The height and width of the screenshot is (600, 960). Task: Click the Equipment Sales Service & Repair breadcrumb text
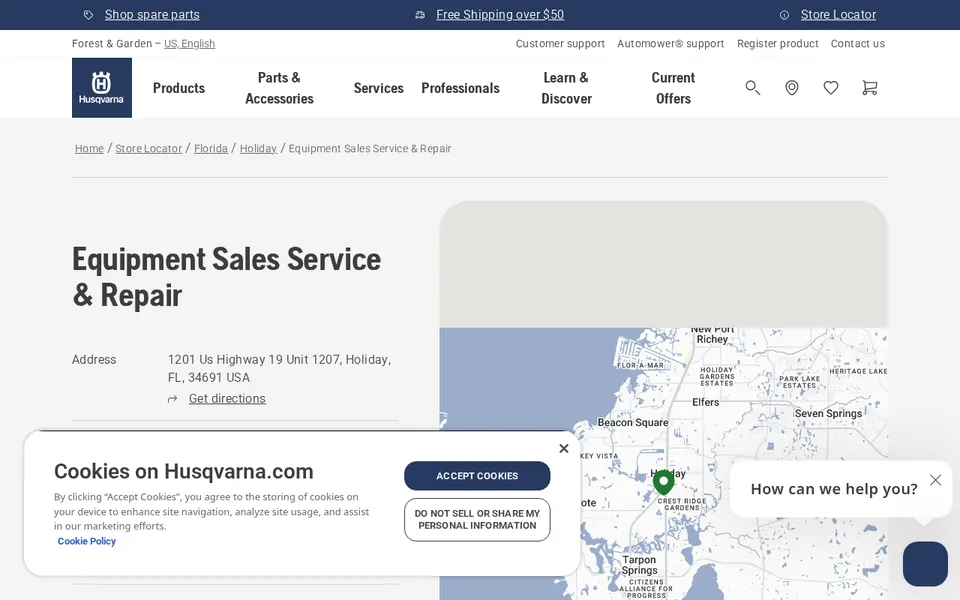click(x=370, y=149)
